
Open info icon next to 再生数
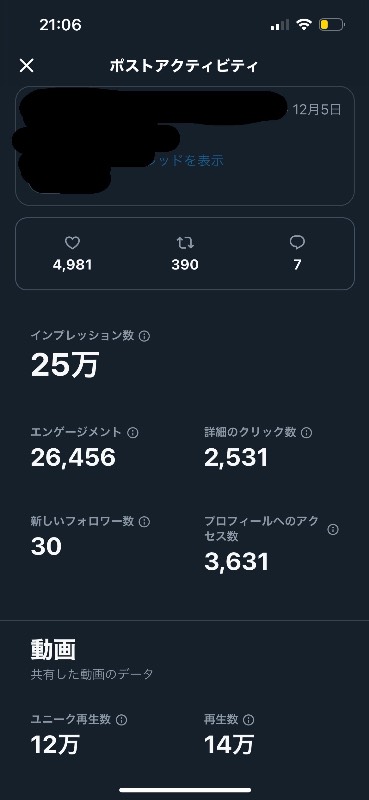click(x=249, y=720)
